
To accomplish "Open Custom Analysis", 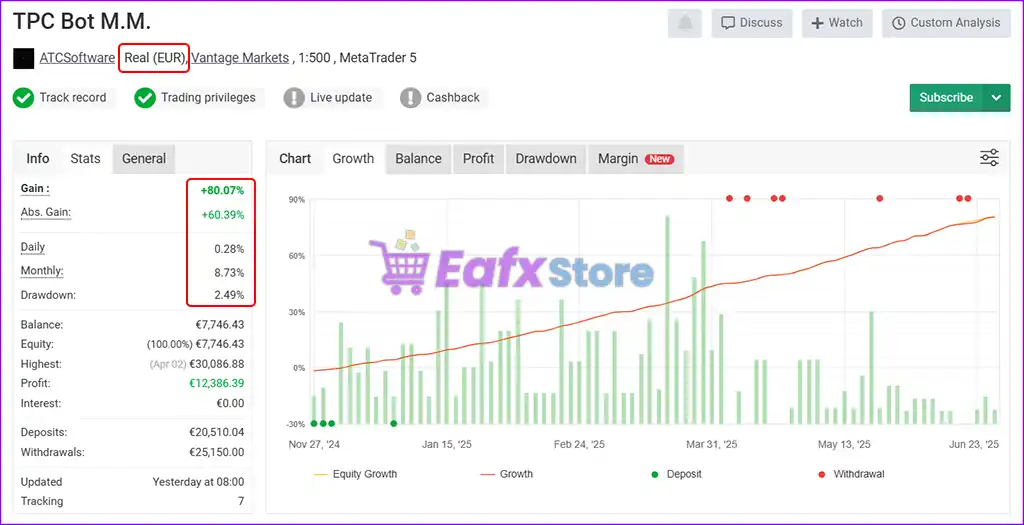I will click(946, 23).
